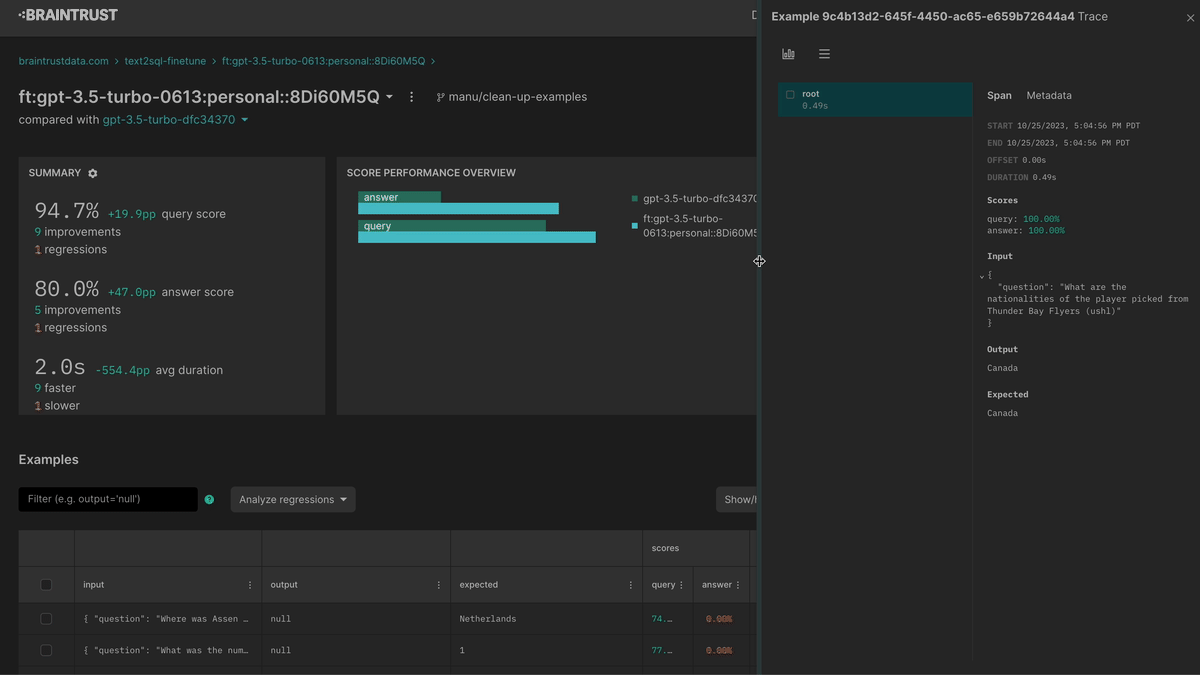Viewport: 1200px width, 675px height.
Task: Click the filter input field
Action: tap(107, 499)
